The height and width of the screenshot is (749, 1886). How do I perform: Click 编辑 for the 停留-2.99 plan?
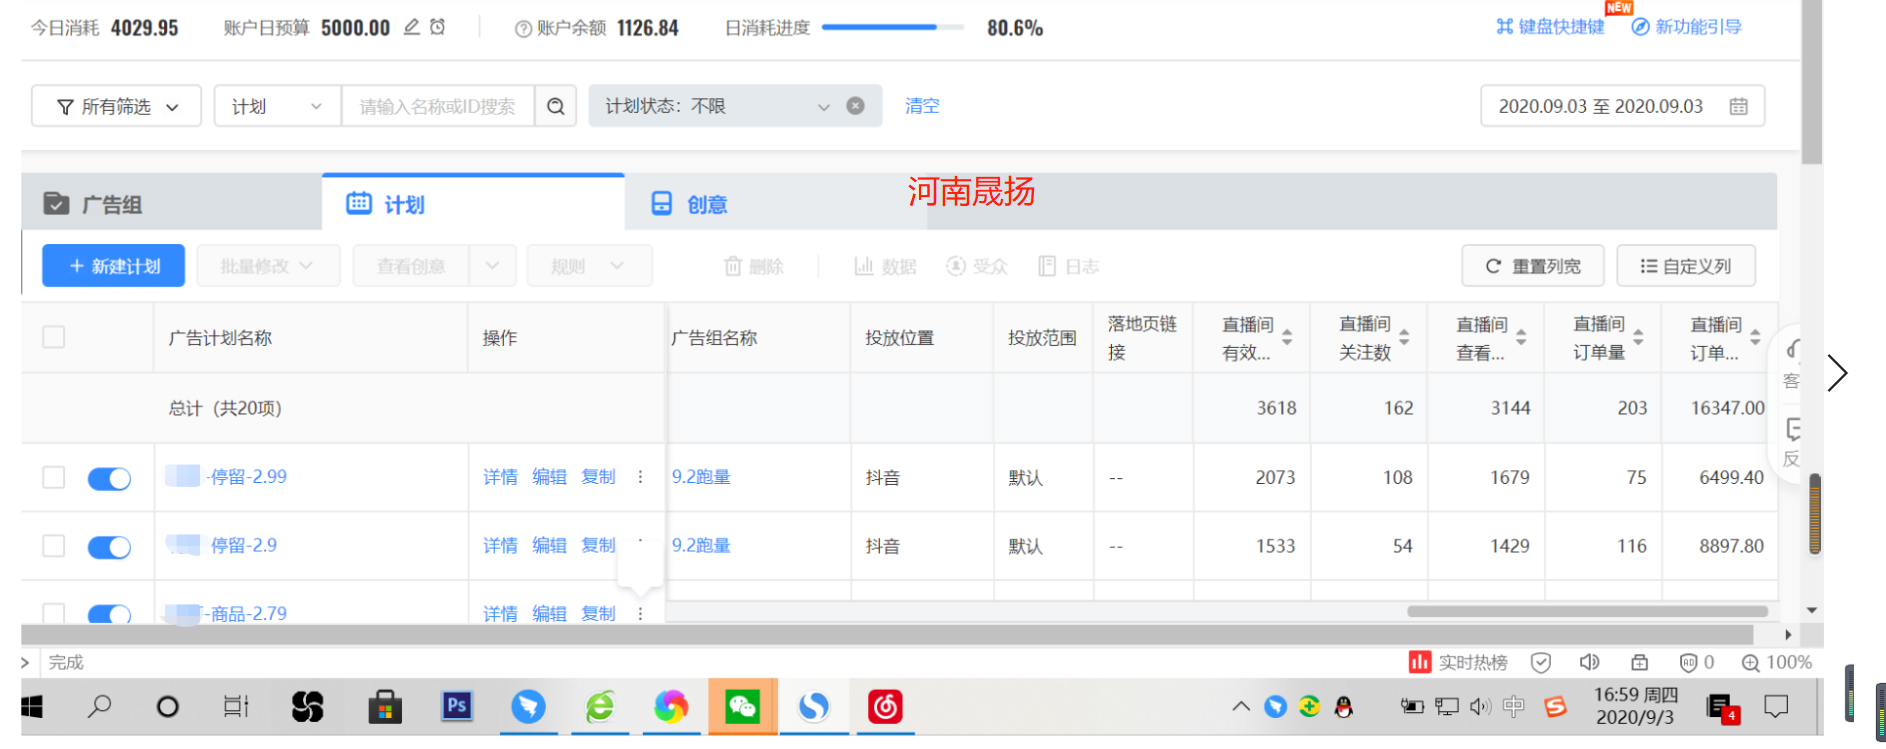pyautogui.click(x=549, y=477)
